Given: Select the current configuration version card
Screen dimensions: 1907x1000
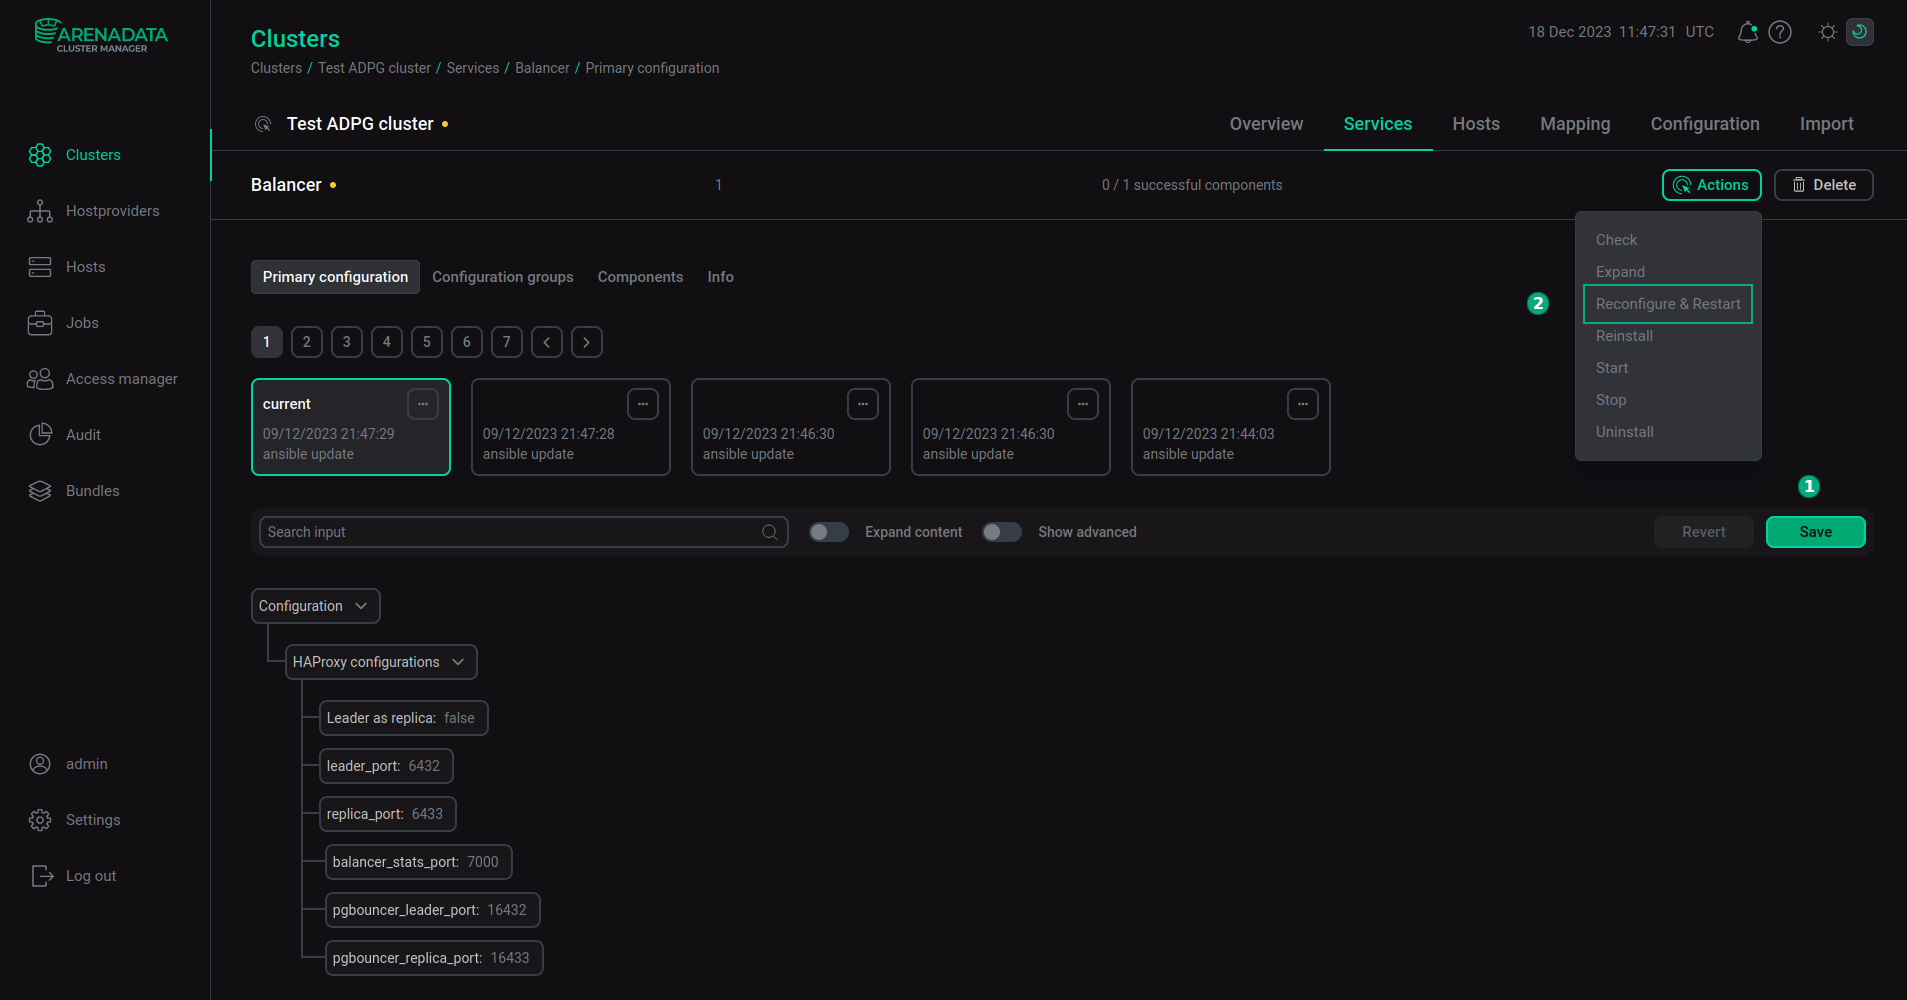Looking at the screenshot, I should [351, 427].
